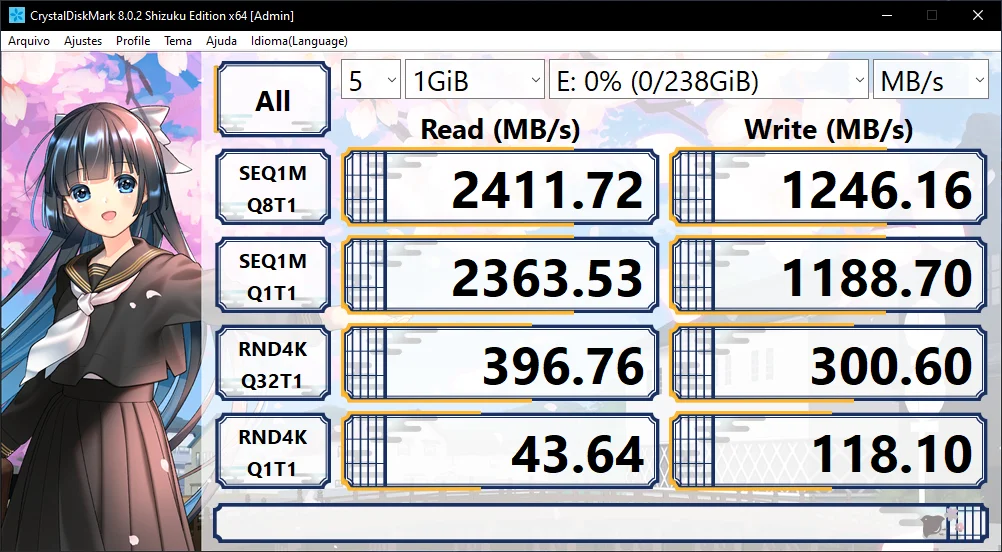The width and height of the screenshot is (1002, 552).
Task: Open the Arquivo menu
Action: pos(29,41)
